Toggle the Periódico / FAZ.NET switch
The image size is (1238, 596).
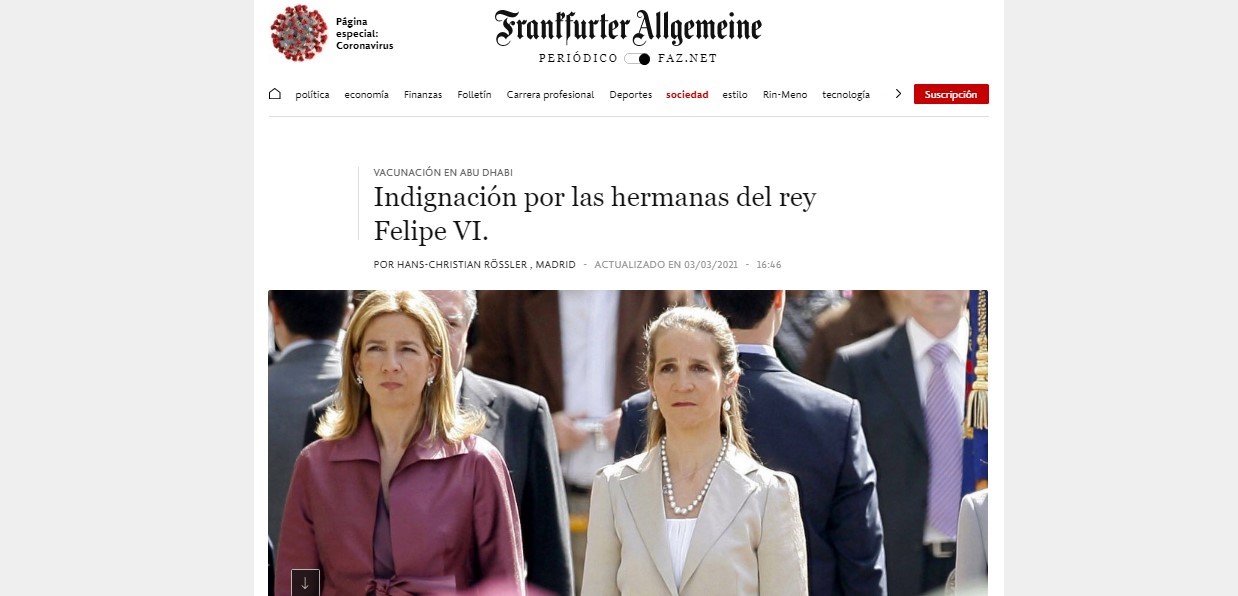tap(637, 59)
